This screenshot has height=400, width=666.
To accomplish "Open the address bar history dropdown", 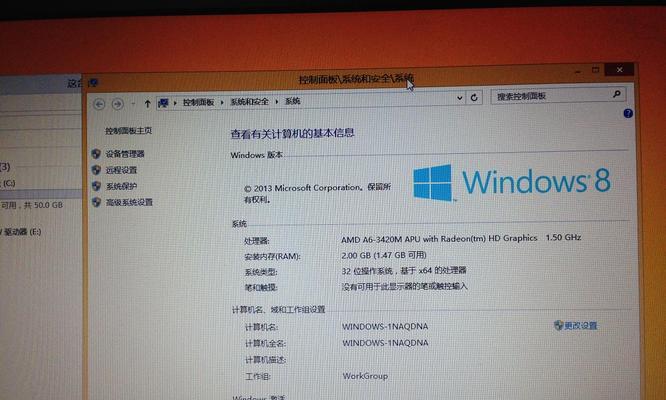I will tap(460, 98).
